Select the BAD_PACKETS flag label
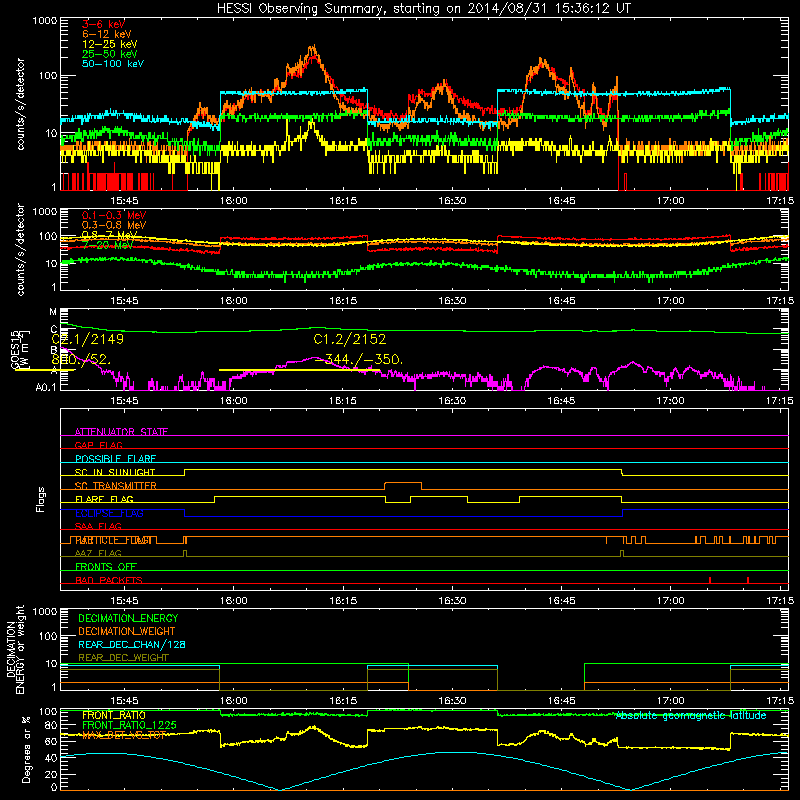Viewport: 800px width, 800px height. tap(109, 580)
